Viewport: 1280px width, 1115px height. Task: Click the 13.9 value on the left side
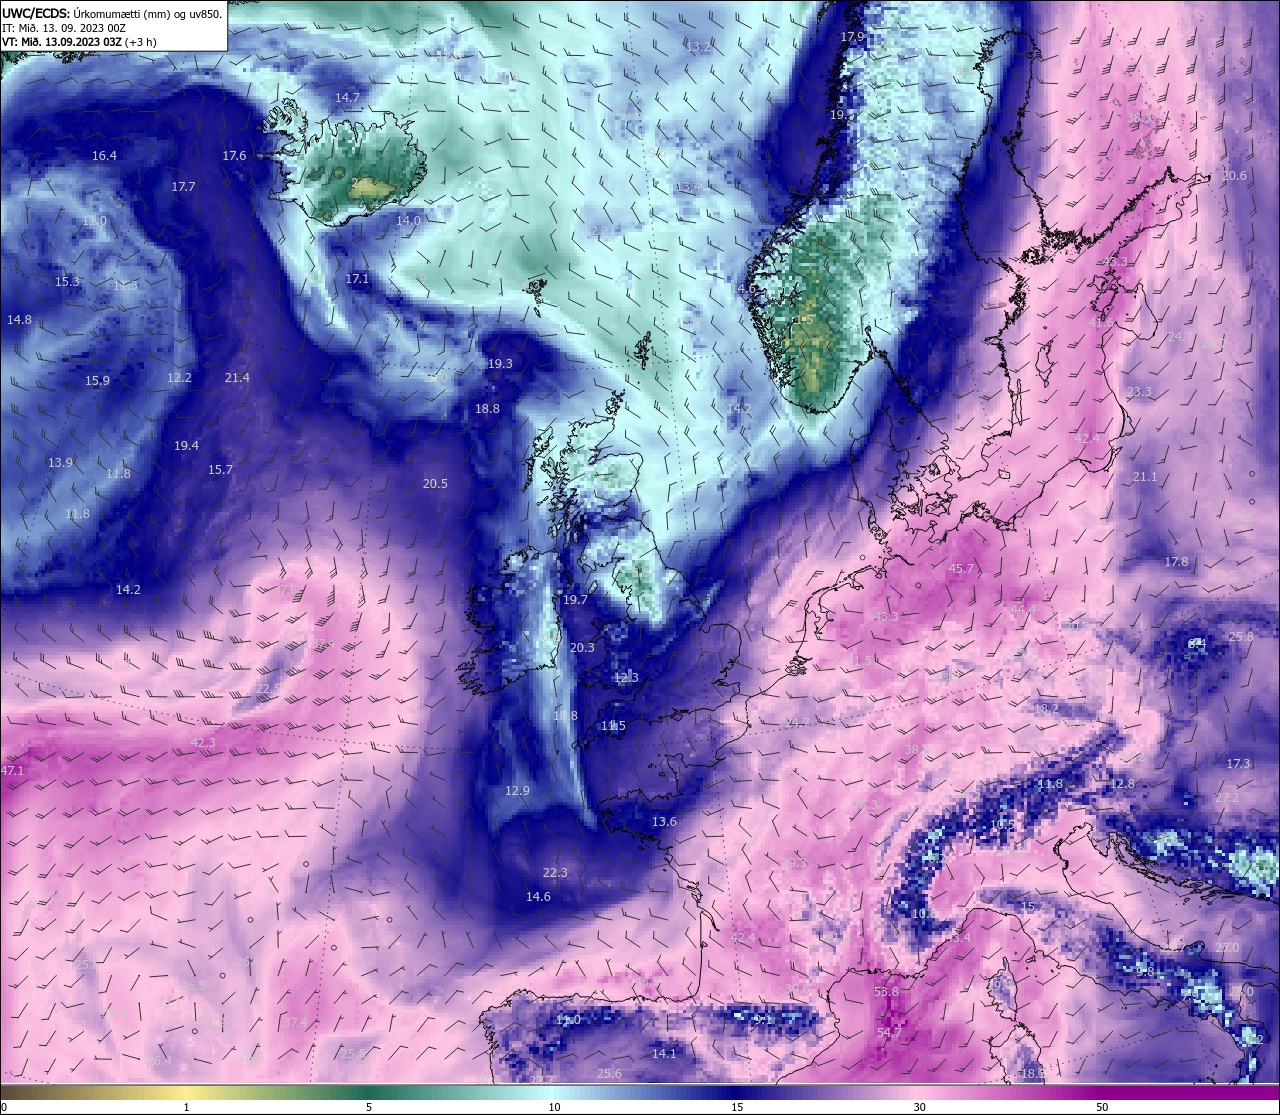60,462
